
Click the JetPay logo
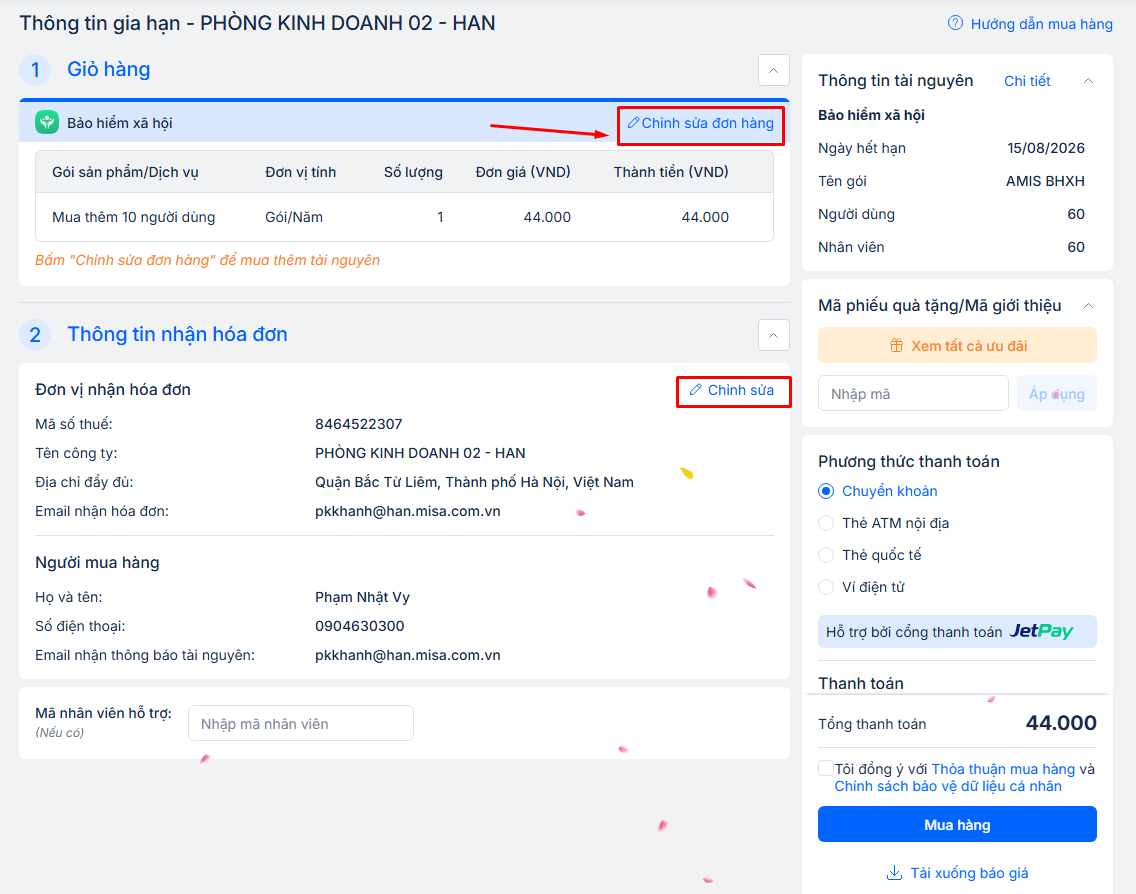1041,631
